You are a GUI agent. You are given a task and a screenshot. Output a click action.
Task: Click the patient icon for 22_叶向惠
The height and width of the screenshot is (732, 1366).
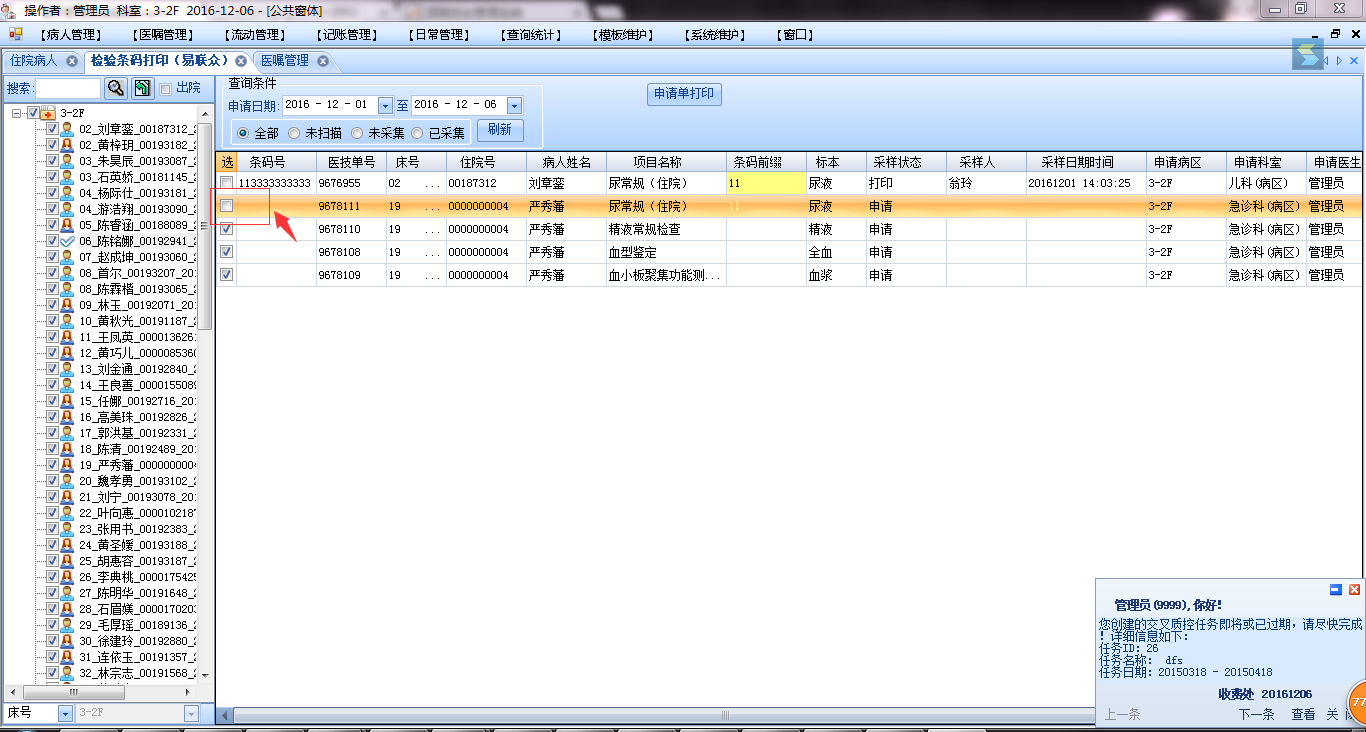tap(67, 513)
